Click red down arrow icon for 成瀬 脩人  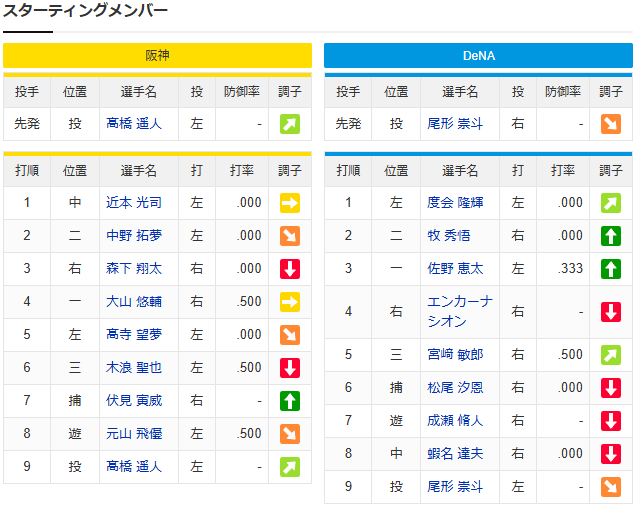[611, 421]
